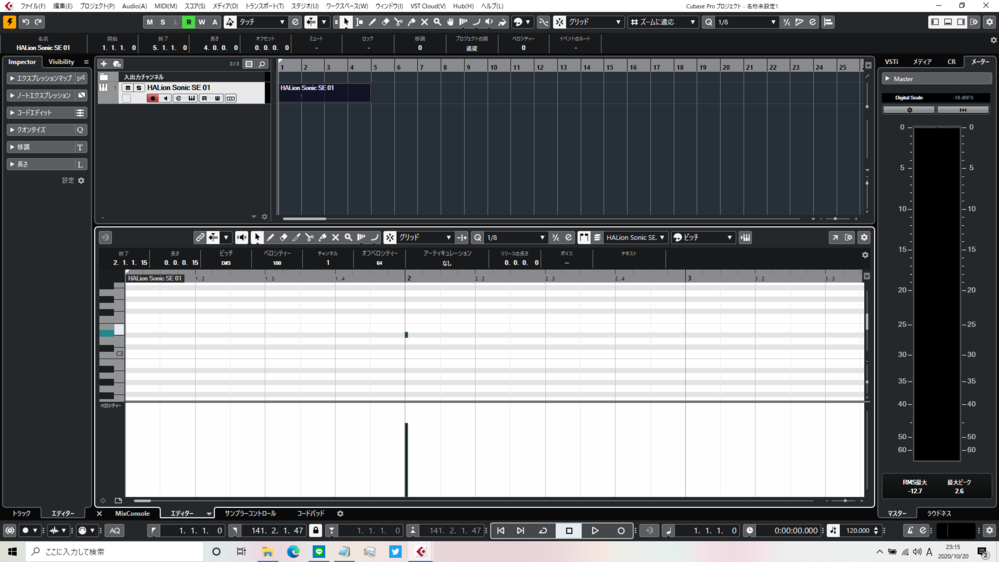Click the Add Track plus icon
Screen dimensions: 999x562
103,64
